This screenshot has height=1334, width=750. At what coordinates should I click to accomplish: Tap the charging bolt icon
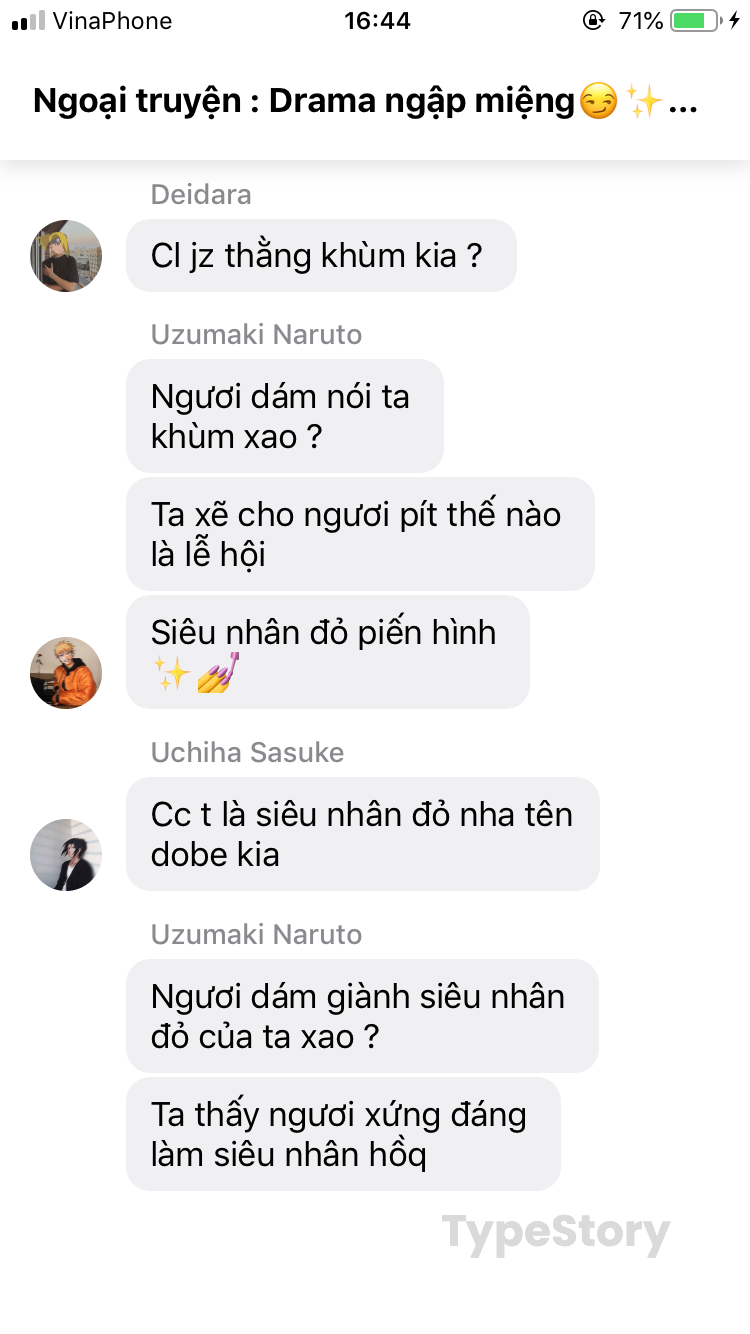[x=735, y=20]
